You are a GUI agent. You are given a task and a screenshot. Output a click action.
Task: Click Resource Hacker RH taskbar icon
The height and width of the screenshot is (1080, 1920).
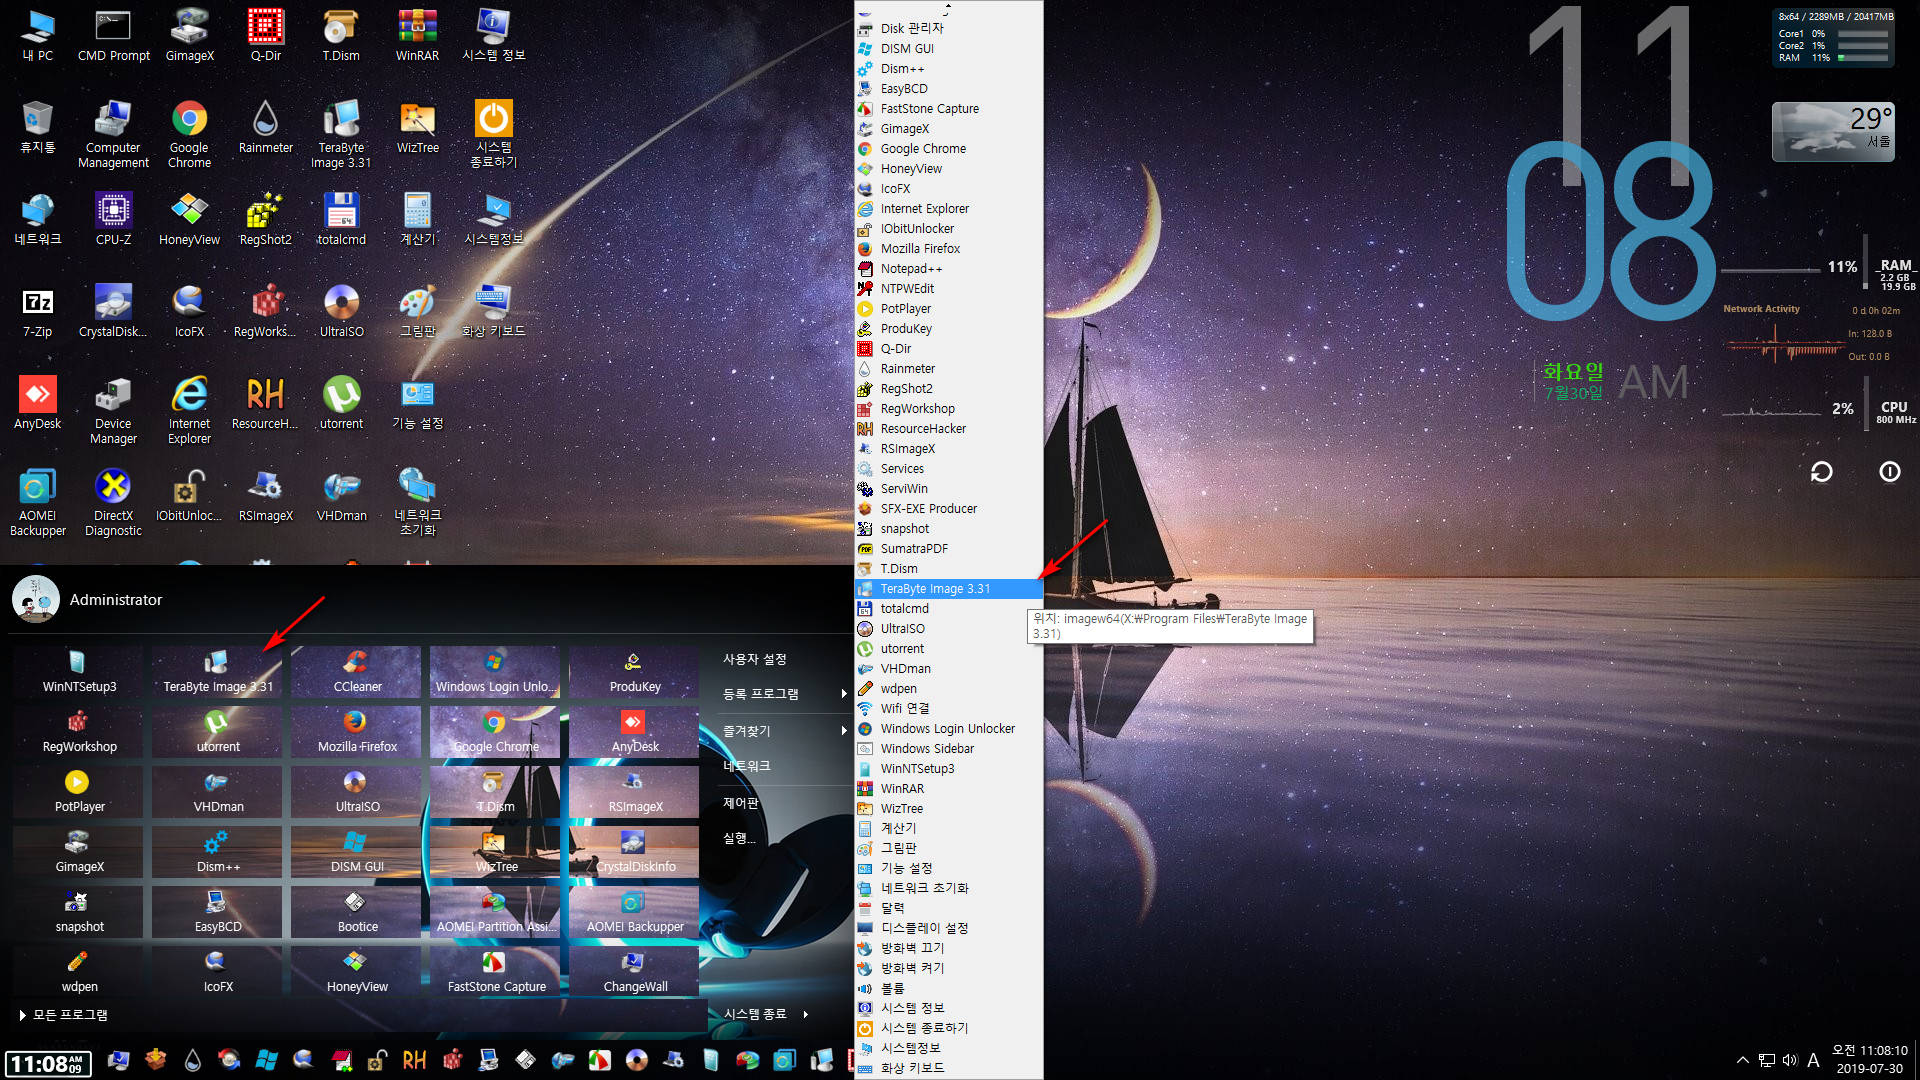pos(414,1060)
